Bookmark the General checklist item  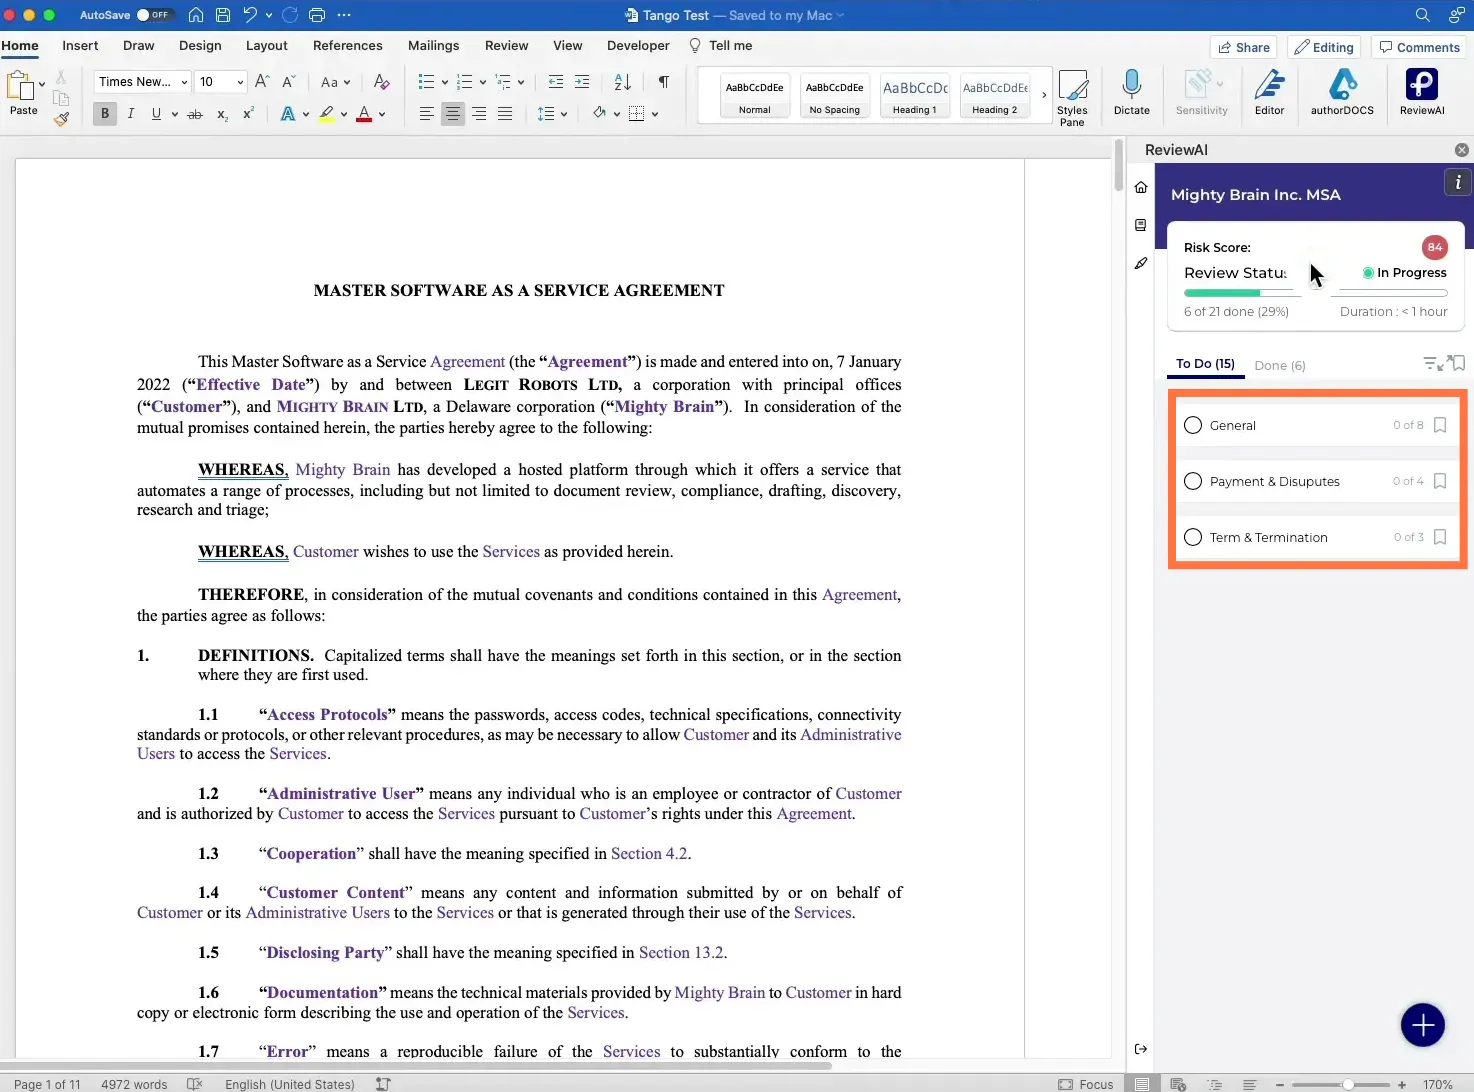(x=1440, y=425)
